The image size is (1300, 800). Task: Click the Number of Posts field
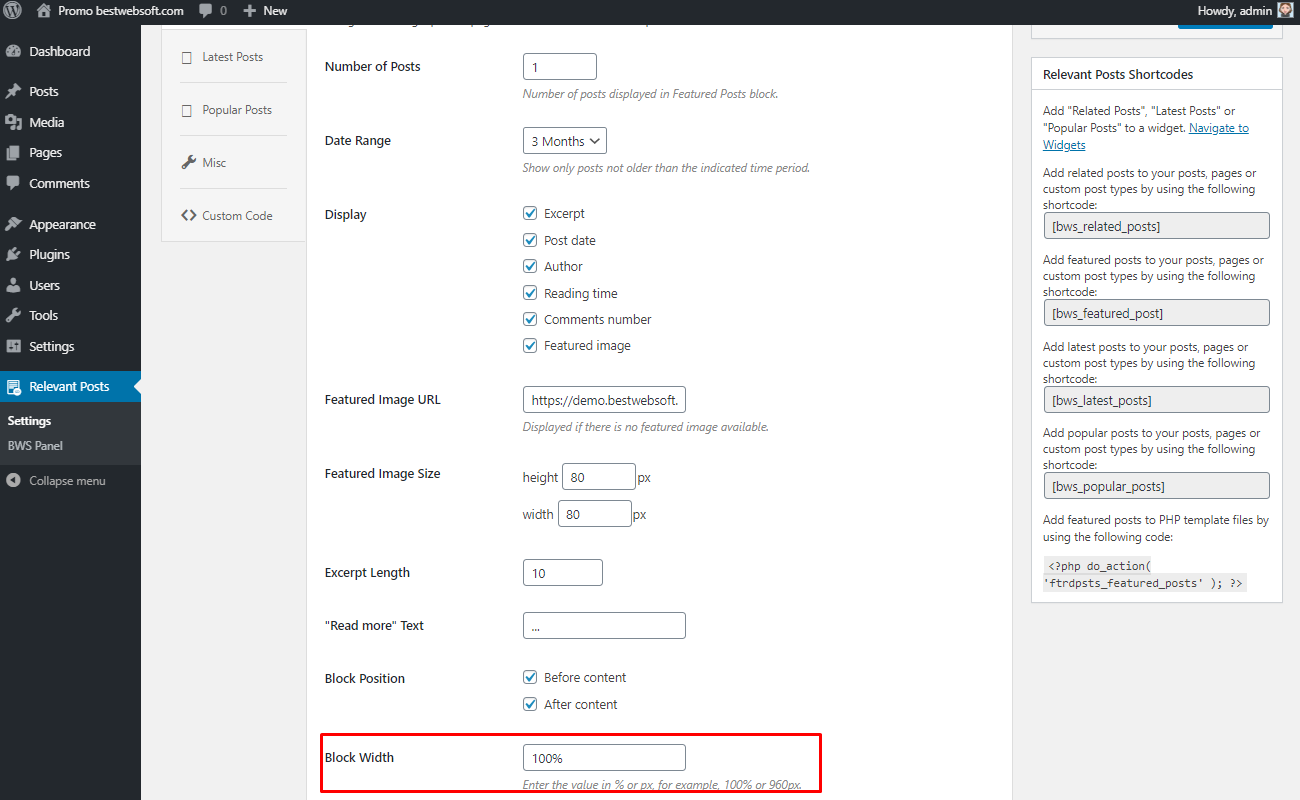click(x=560, y=67)
